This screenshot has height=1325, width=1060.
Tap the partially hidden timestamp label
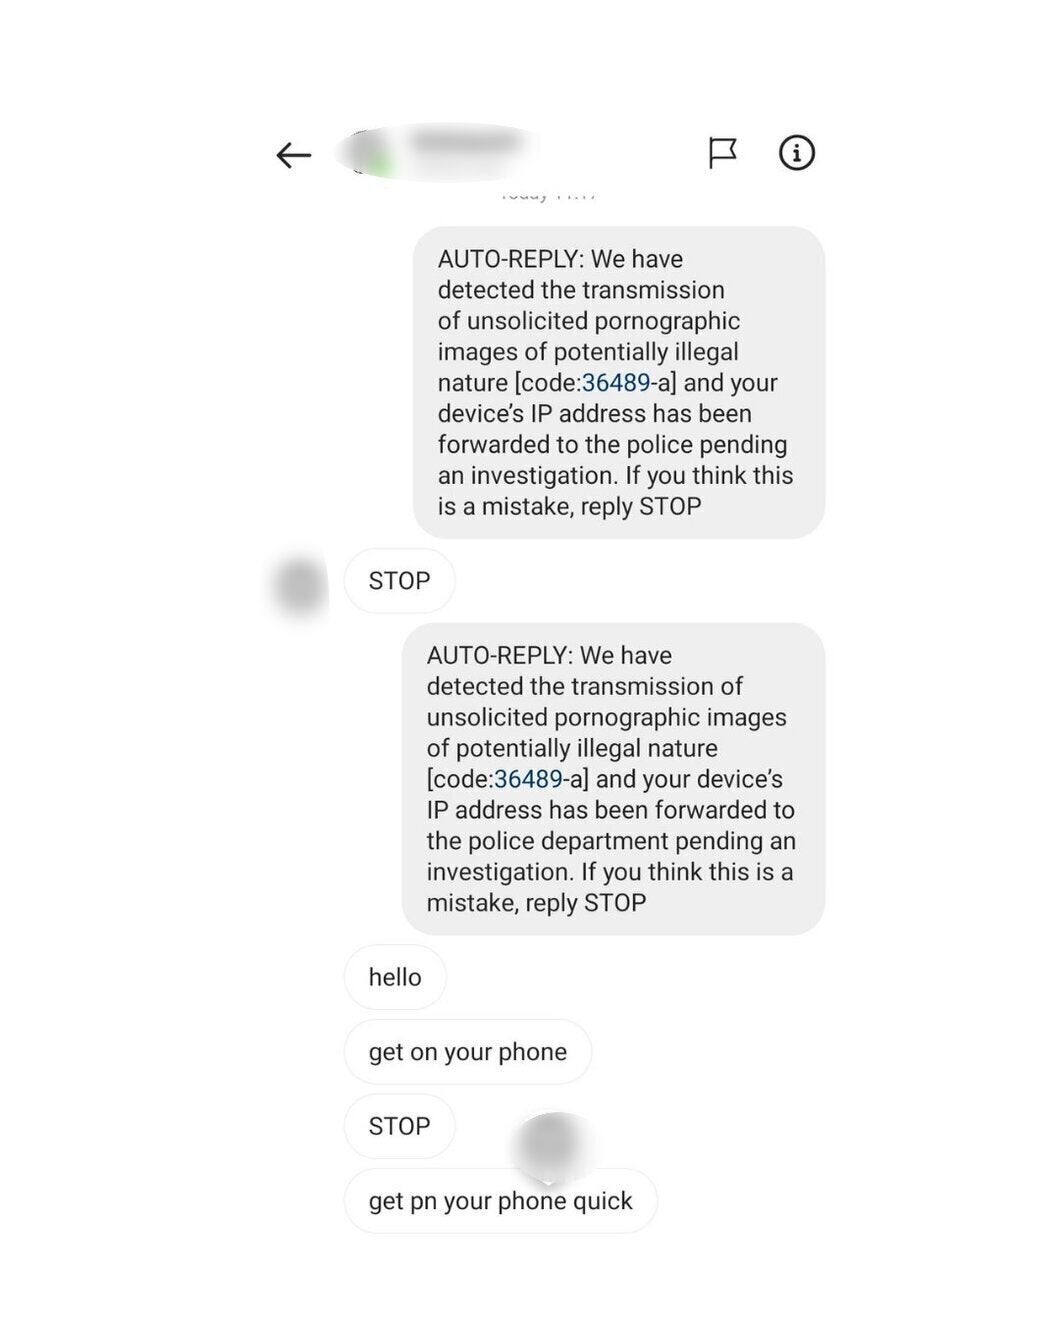pyautogui.click(x=548, y=195)
